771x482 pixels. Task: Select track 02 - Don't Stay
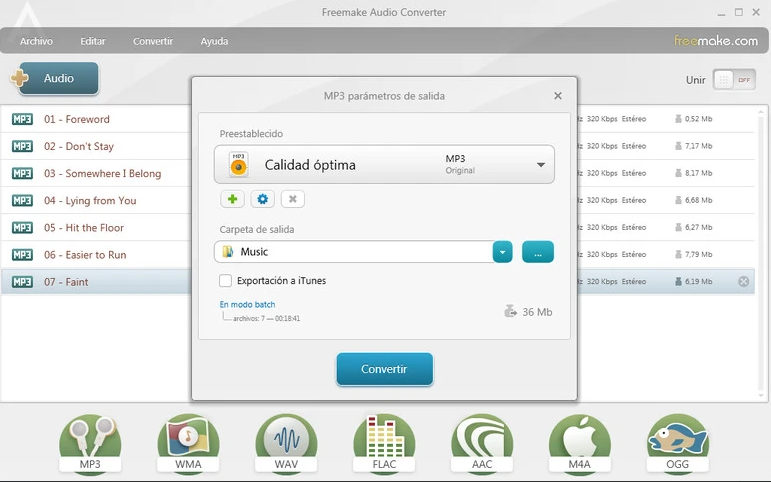tap(79, 146)
